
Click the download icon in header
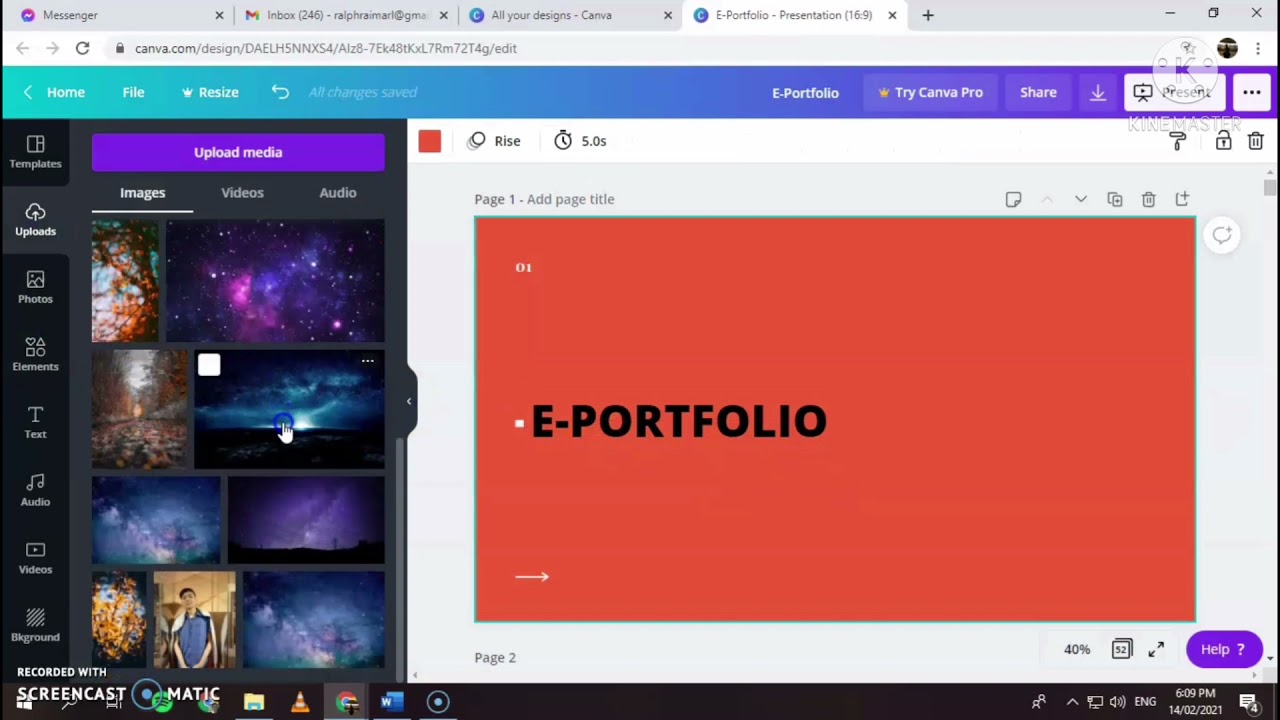(1097, 92)
